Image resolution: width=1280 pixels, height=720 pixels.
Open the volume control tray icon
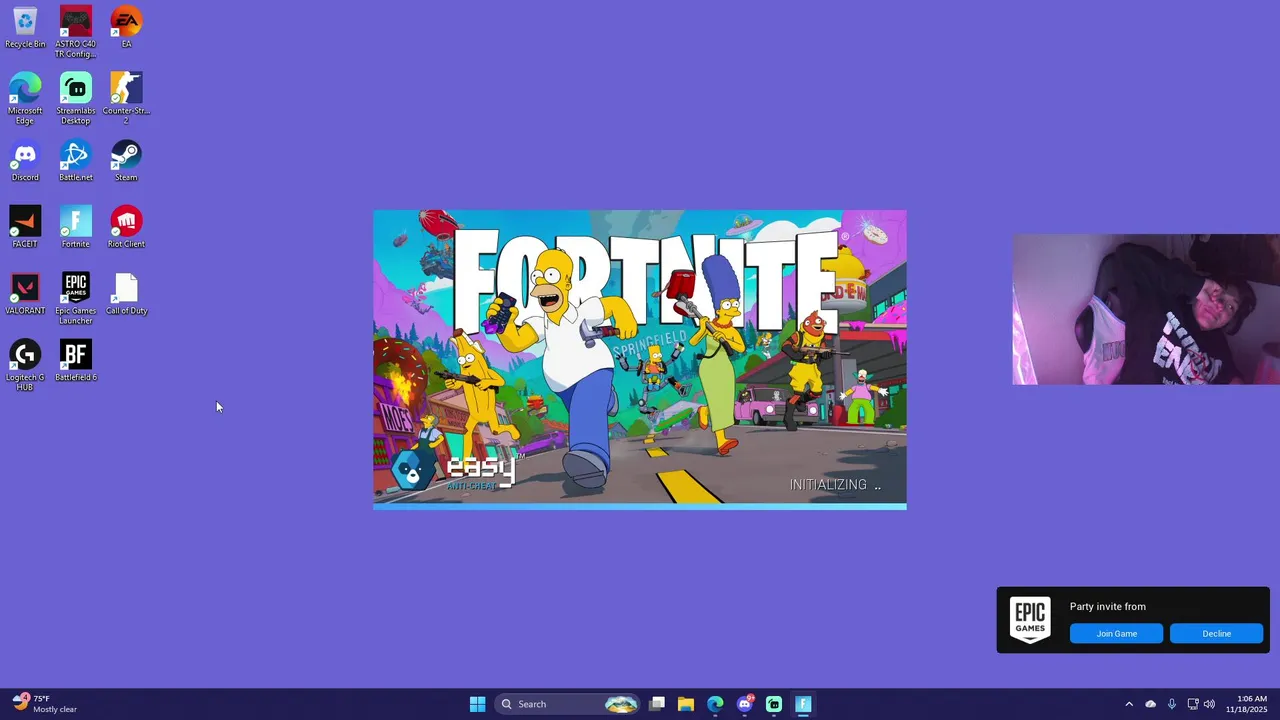[x=1209, y=704]
